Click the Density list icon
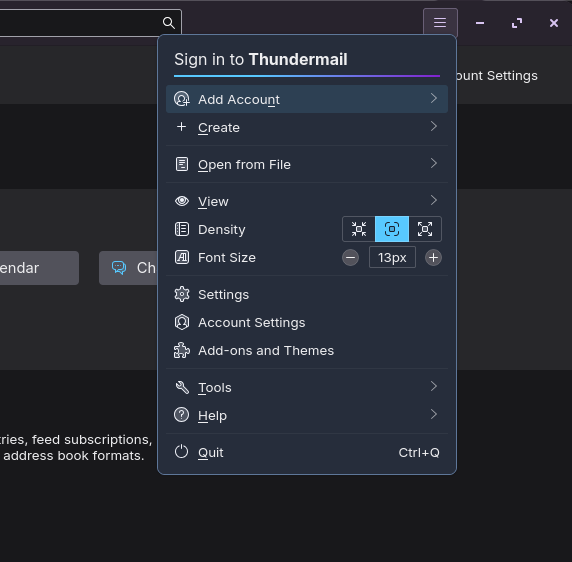The height and width of the screenshot is (562, 572). coord(182,229)
